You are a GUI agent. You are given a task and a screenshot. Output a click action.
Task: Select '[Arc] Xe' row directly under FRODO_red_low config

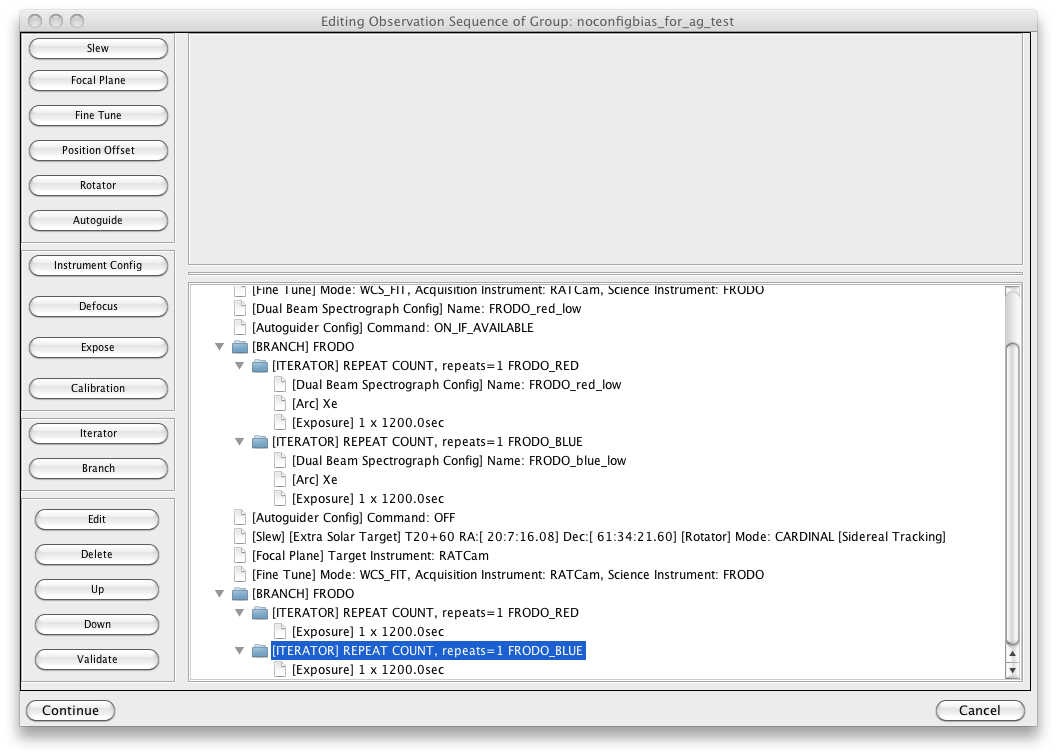(314, 404)
